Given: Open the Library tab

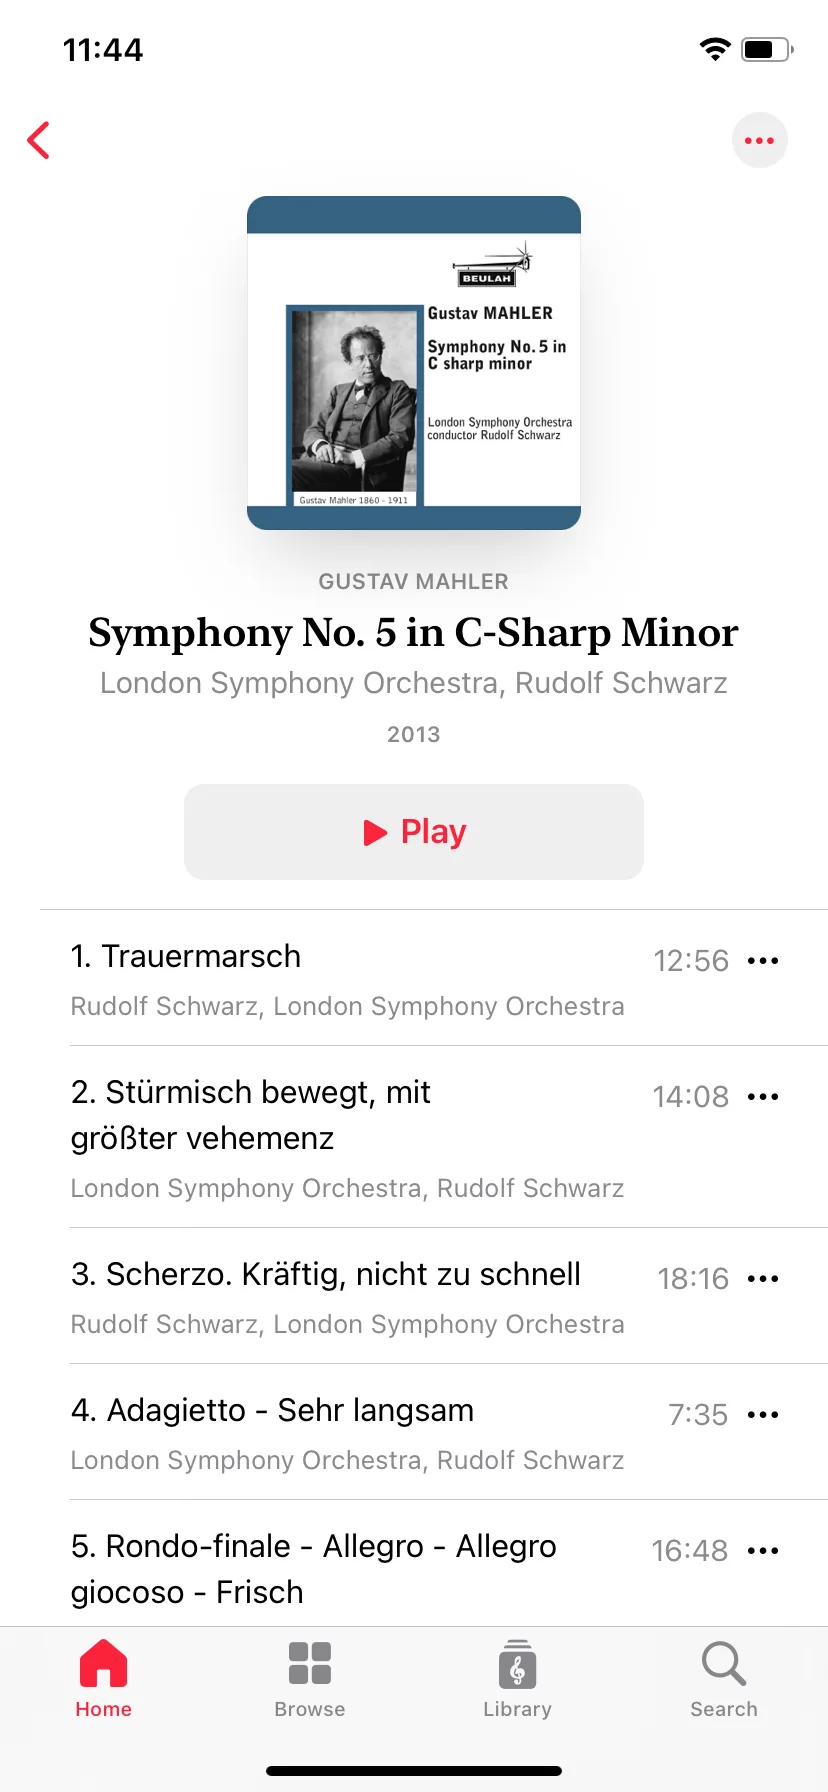Looking at the screenshot, I should [x=517, y=1679].
